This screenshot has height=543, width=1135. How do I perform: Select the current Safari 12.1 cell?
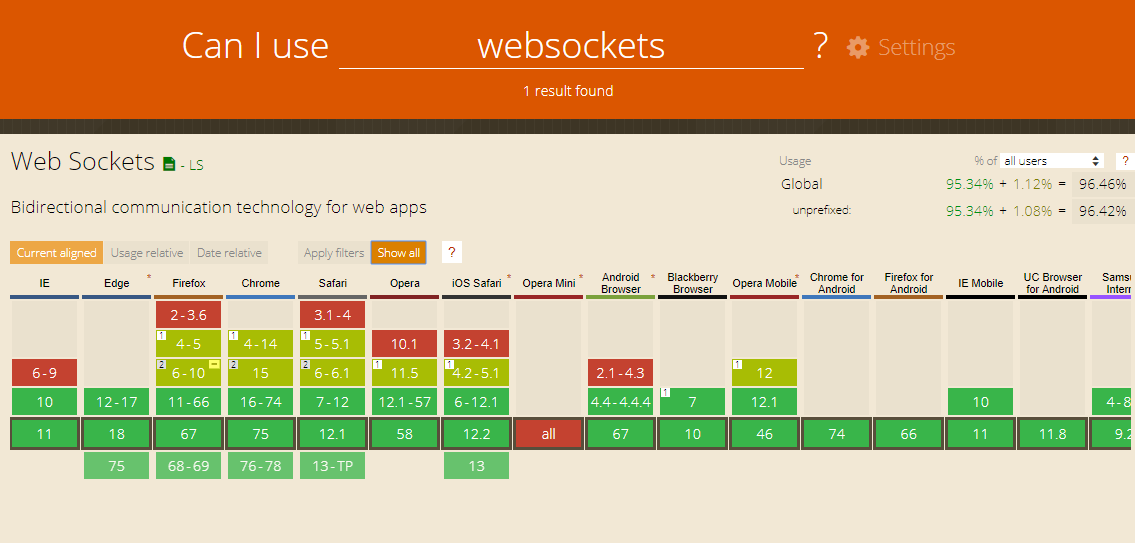pos(332,434)
